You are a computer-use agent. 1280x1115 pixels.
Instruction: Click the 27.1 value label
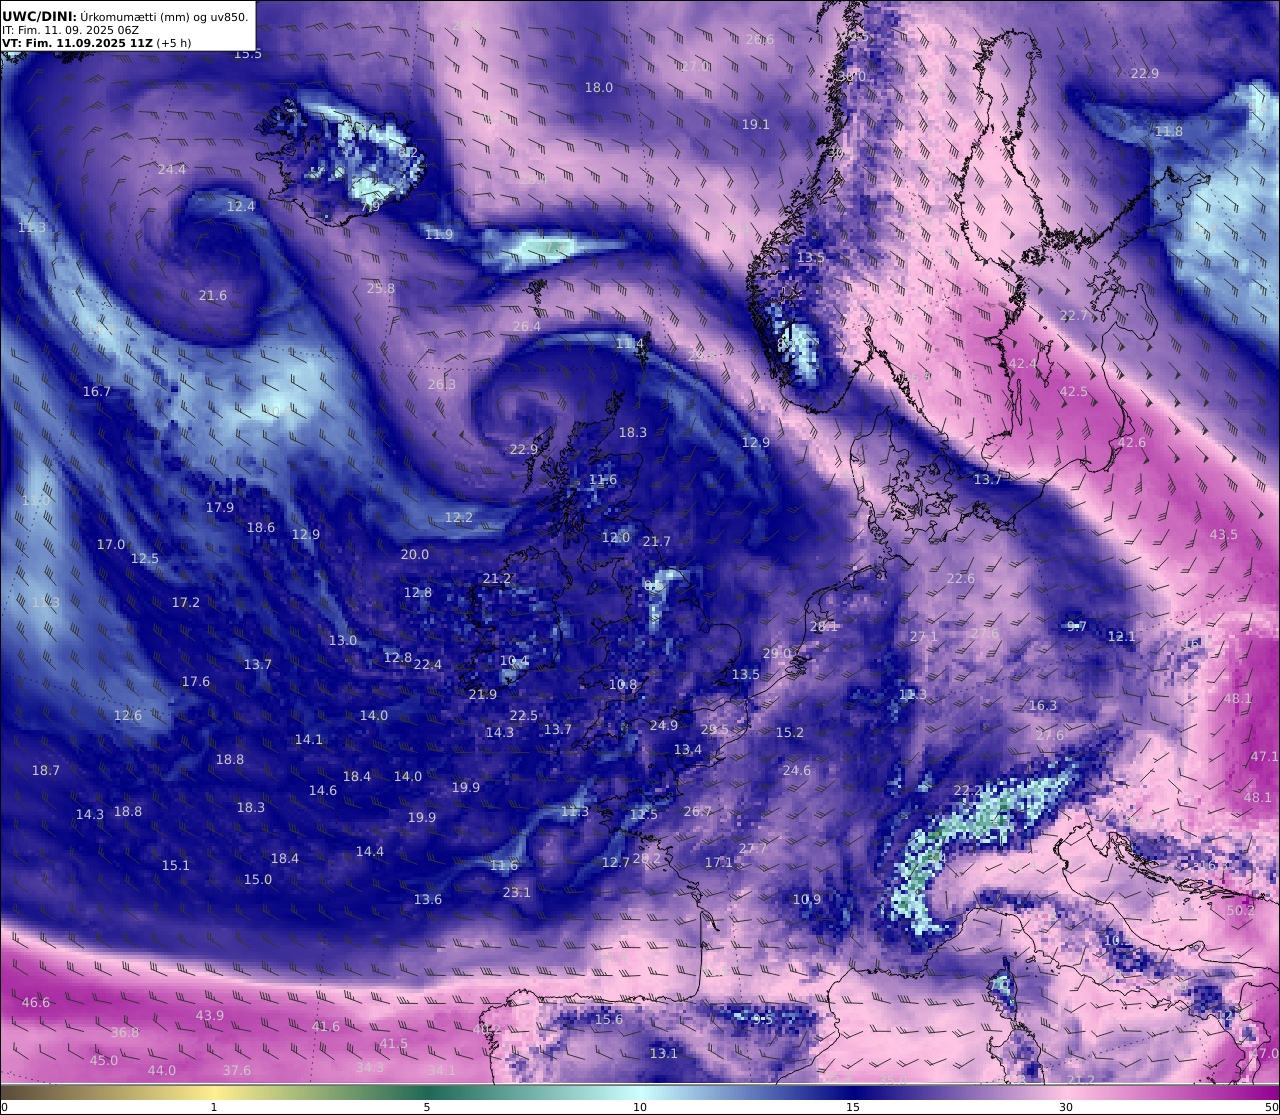click(x=924, y=636)
